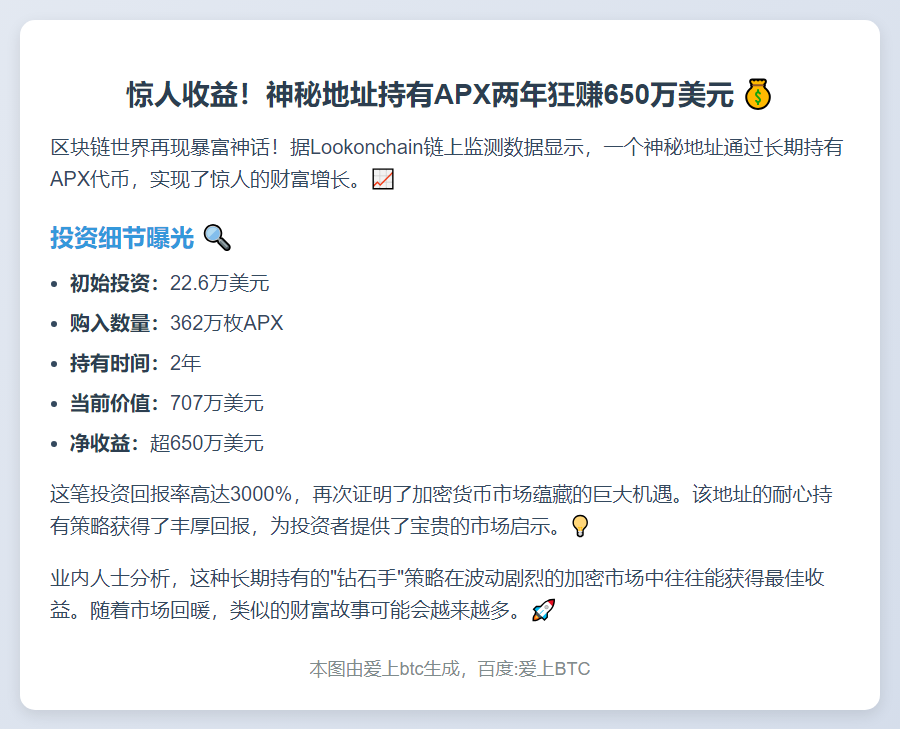The height and width of the screenshot is (729, 900).
Task: Click the 投资细节曝光 section heading
Action: click(x=121, y=238)
